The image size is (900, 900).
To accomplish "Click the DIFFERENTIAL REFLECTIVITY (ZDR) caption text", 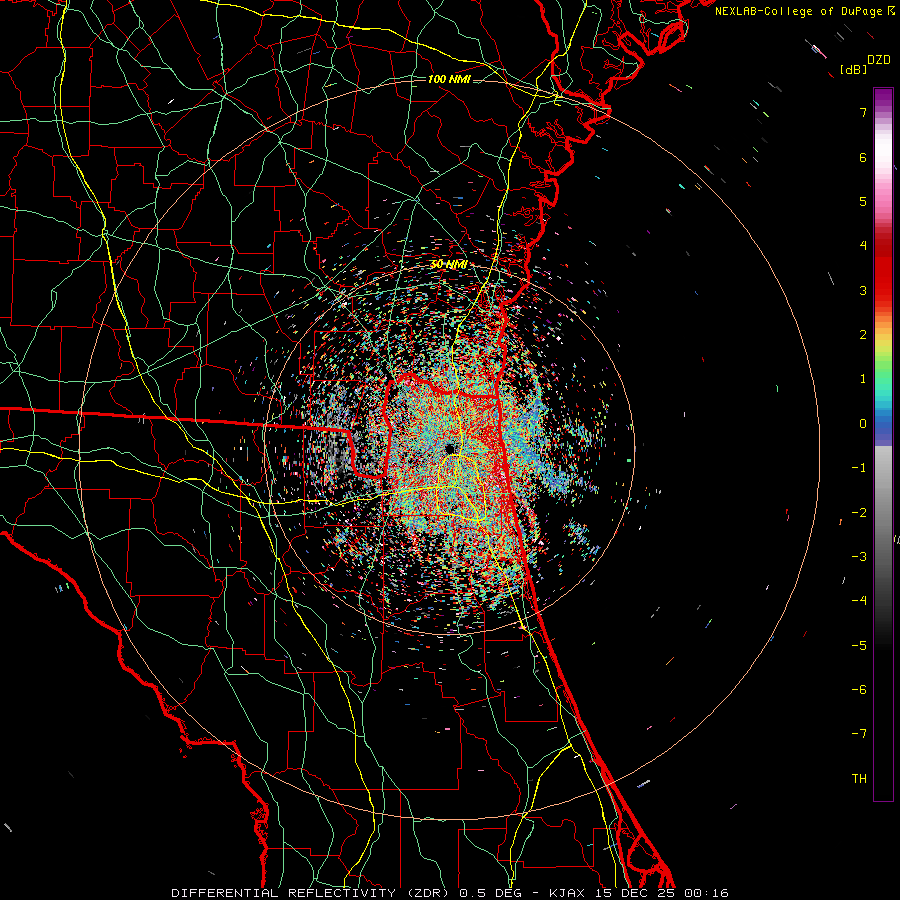I will click(x=311, y=893).
